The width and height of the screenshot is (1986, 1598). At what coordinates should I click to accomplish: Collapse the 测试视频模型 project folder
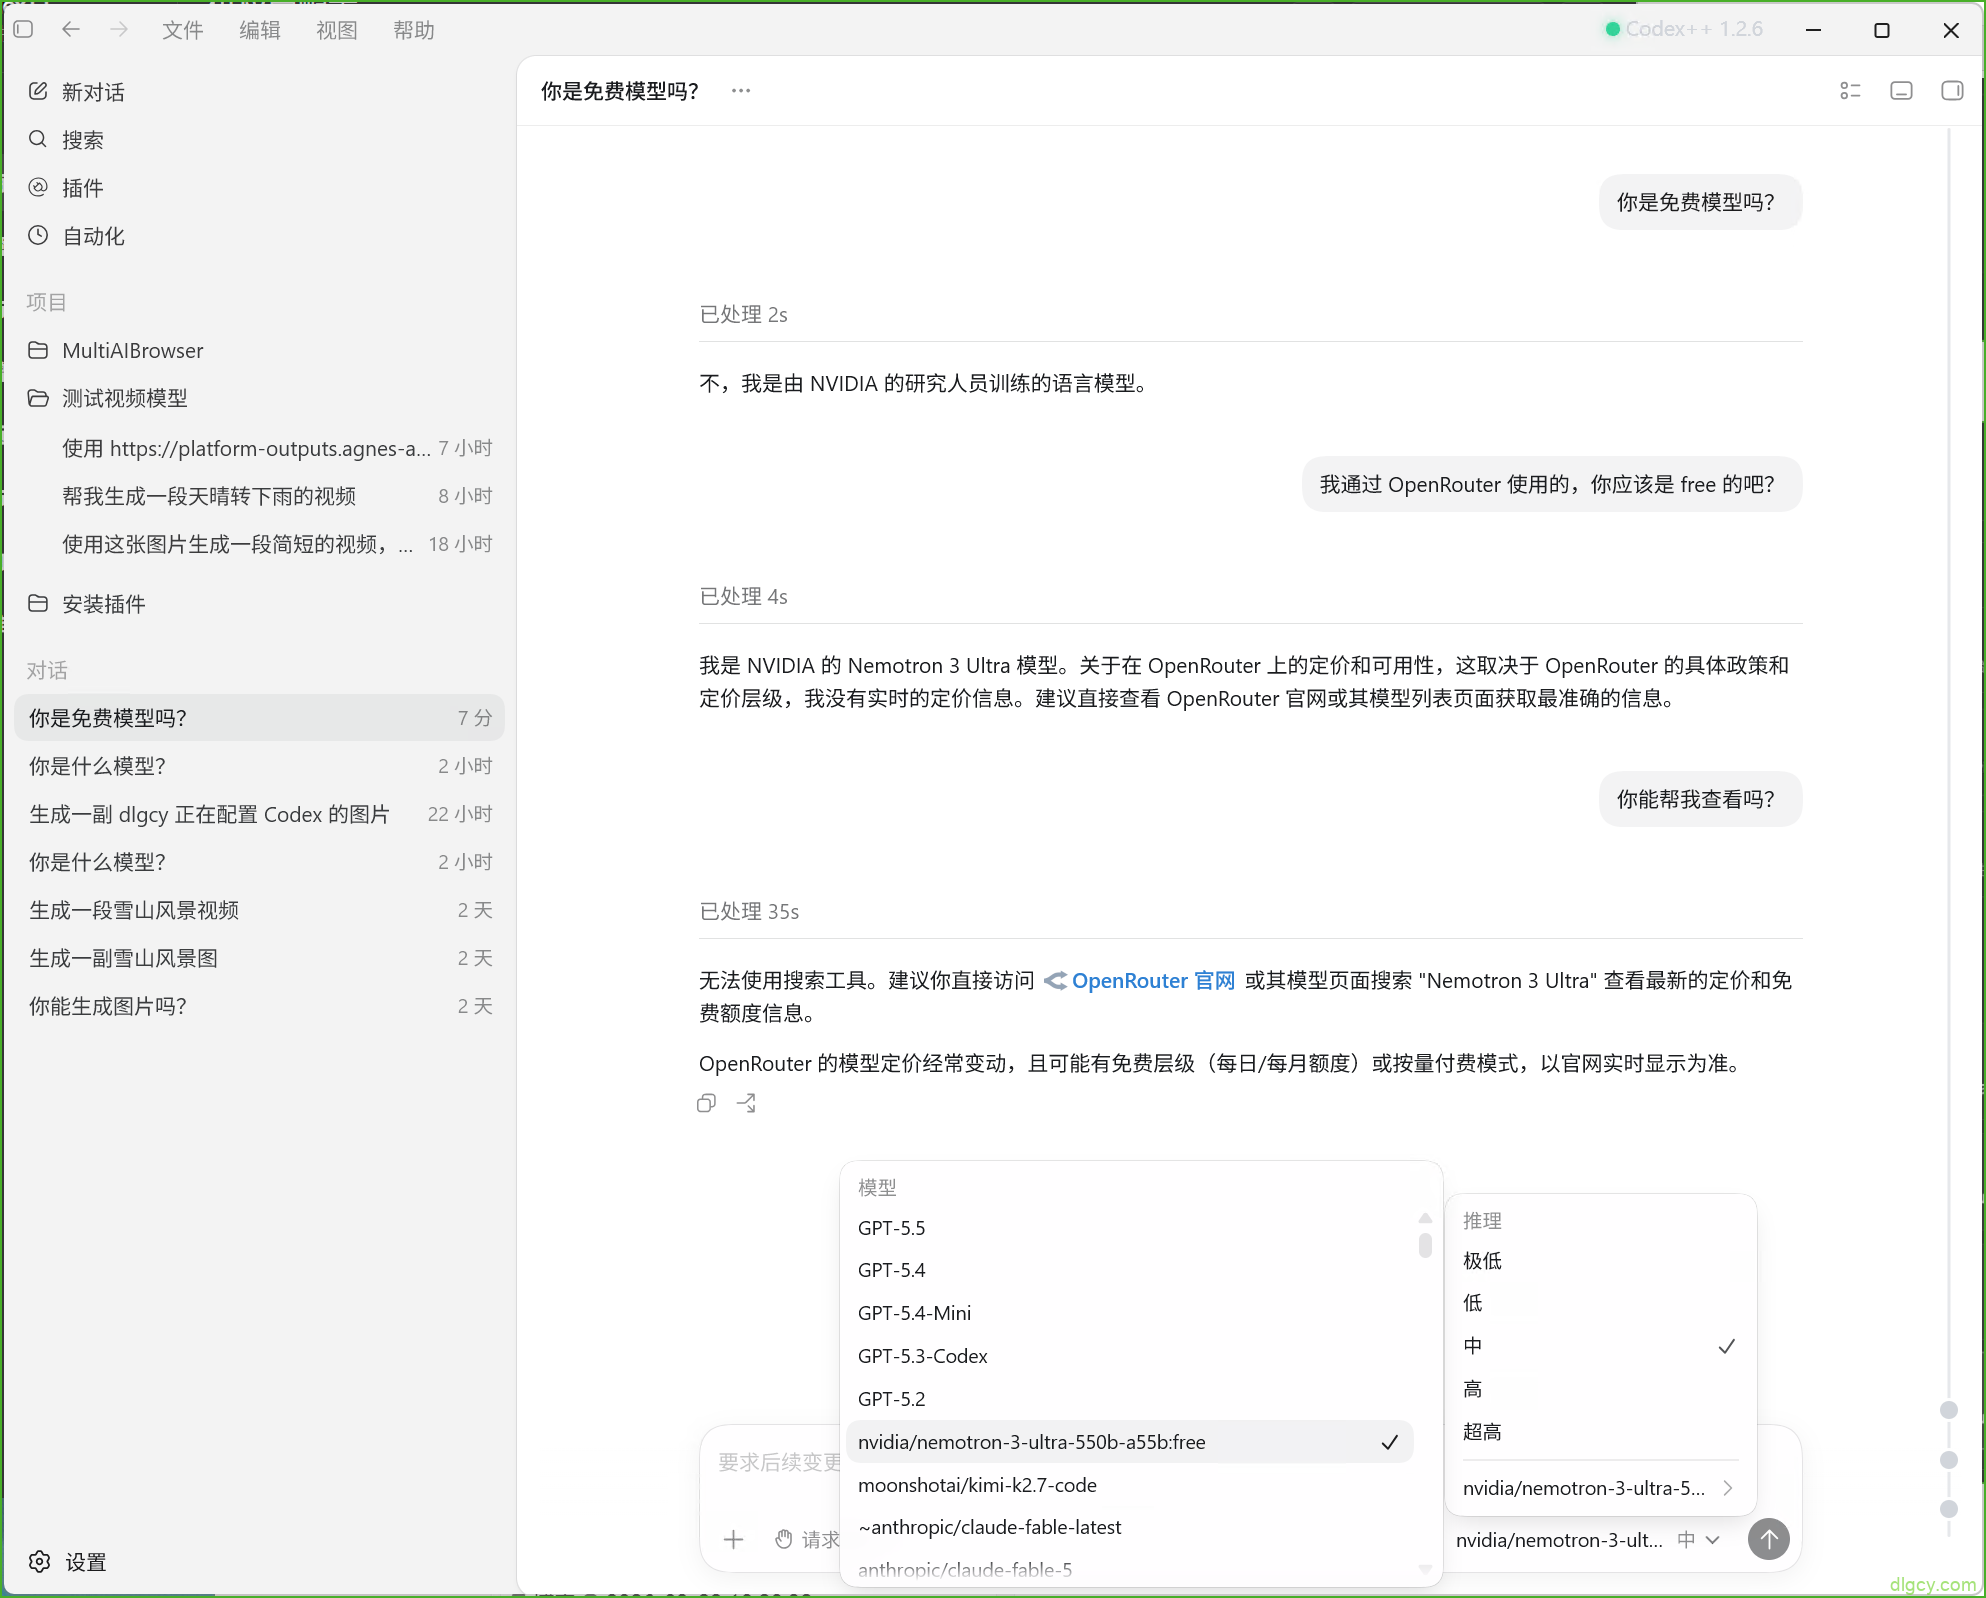point(258,398)
